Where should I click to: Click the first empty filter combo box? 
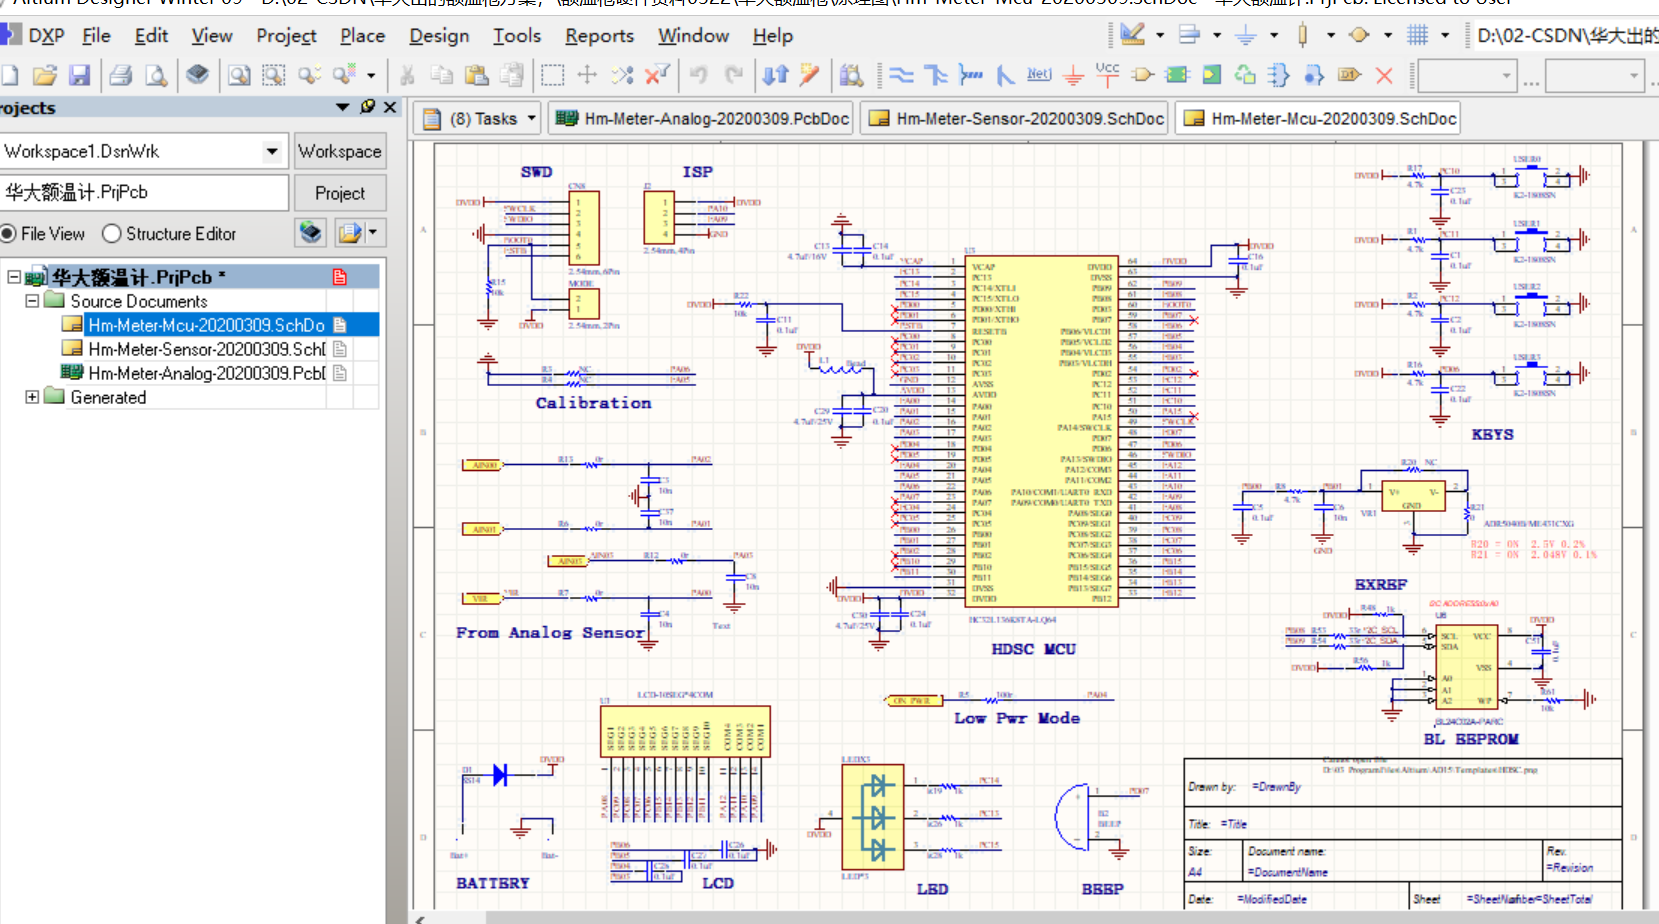tap(1466, 75)
